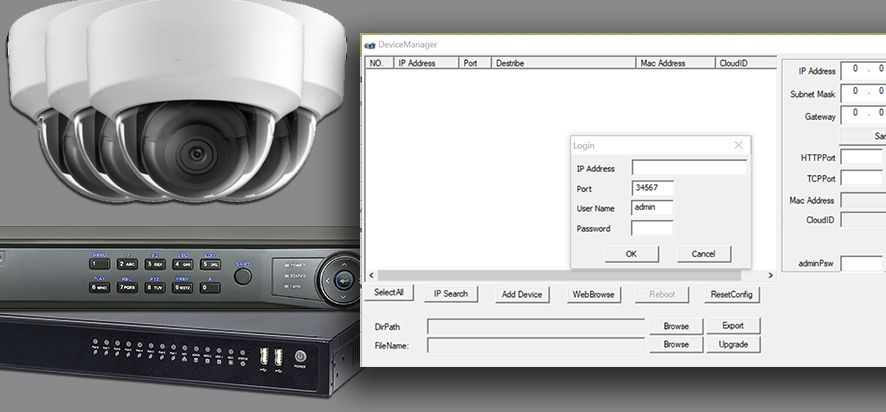
Task: Click the Export button
Action: pyautogui.click(x=733, y=326)
